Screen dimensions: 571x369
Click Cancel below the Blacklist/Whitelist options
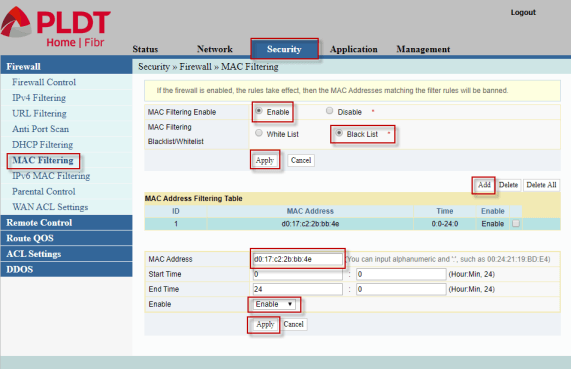[x=301, y=160]
